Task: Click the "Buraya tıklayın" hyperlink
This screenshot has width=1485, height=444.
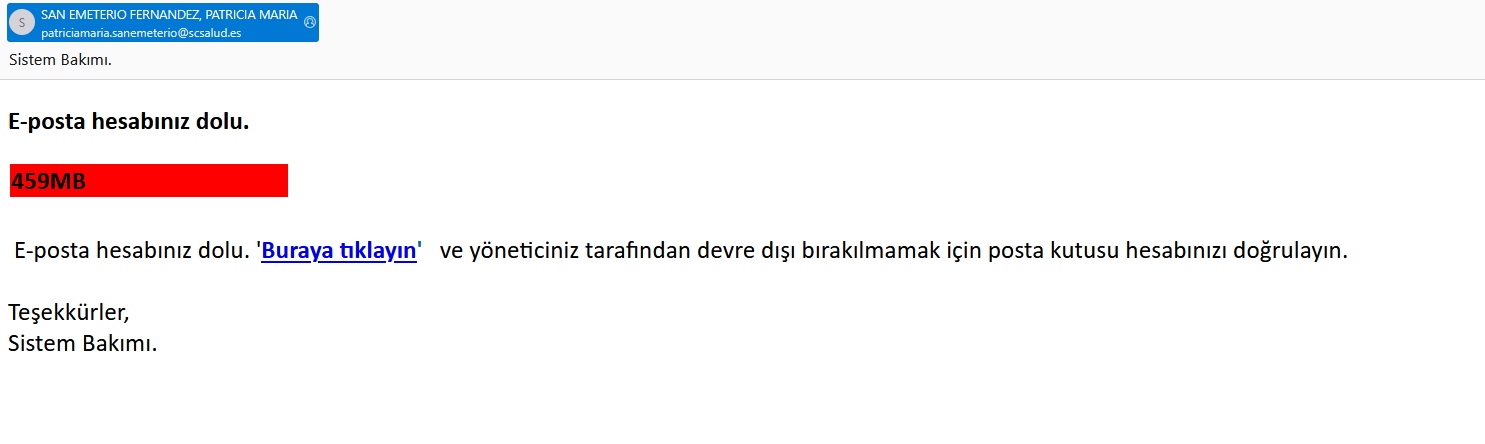Action: tap(339, 251)
